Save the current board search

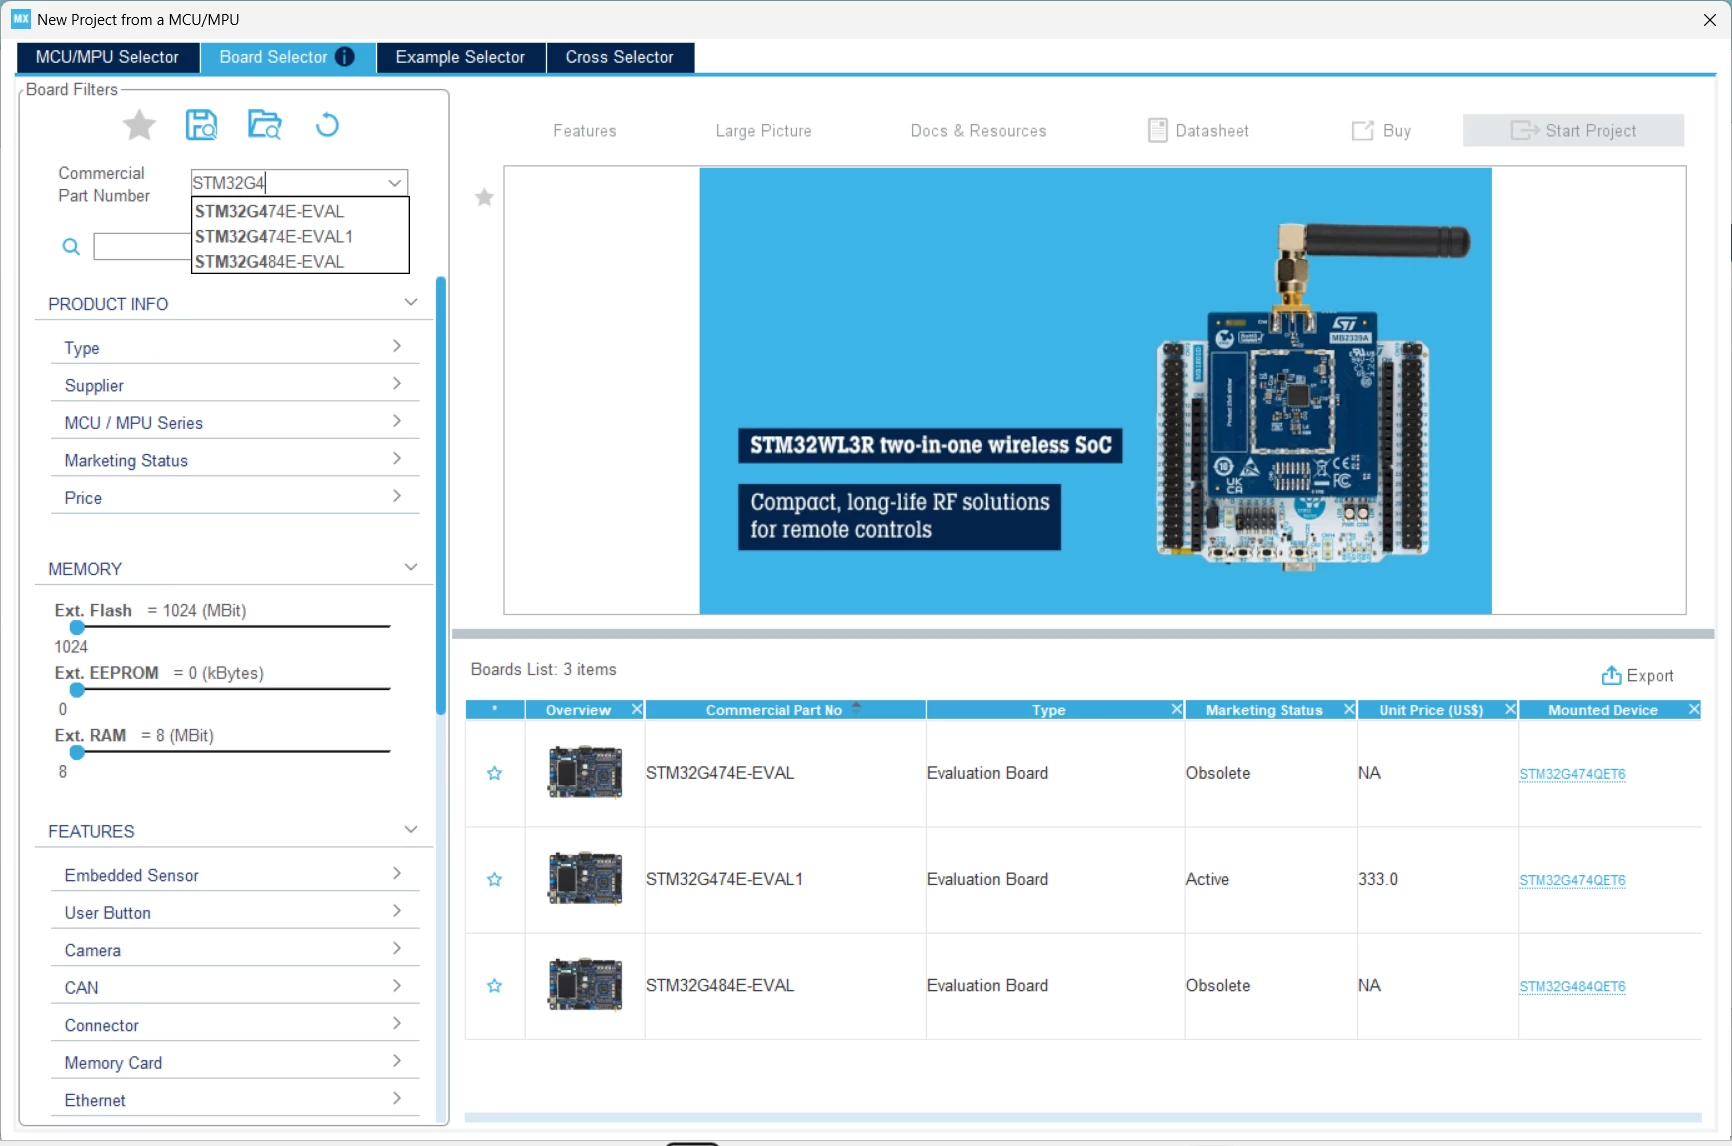(x=201, y=125)
